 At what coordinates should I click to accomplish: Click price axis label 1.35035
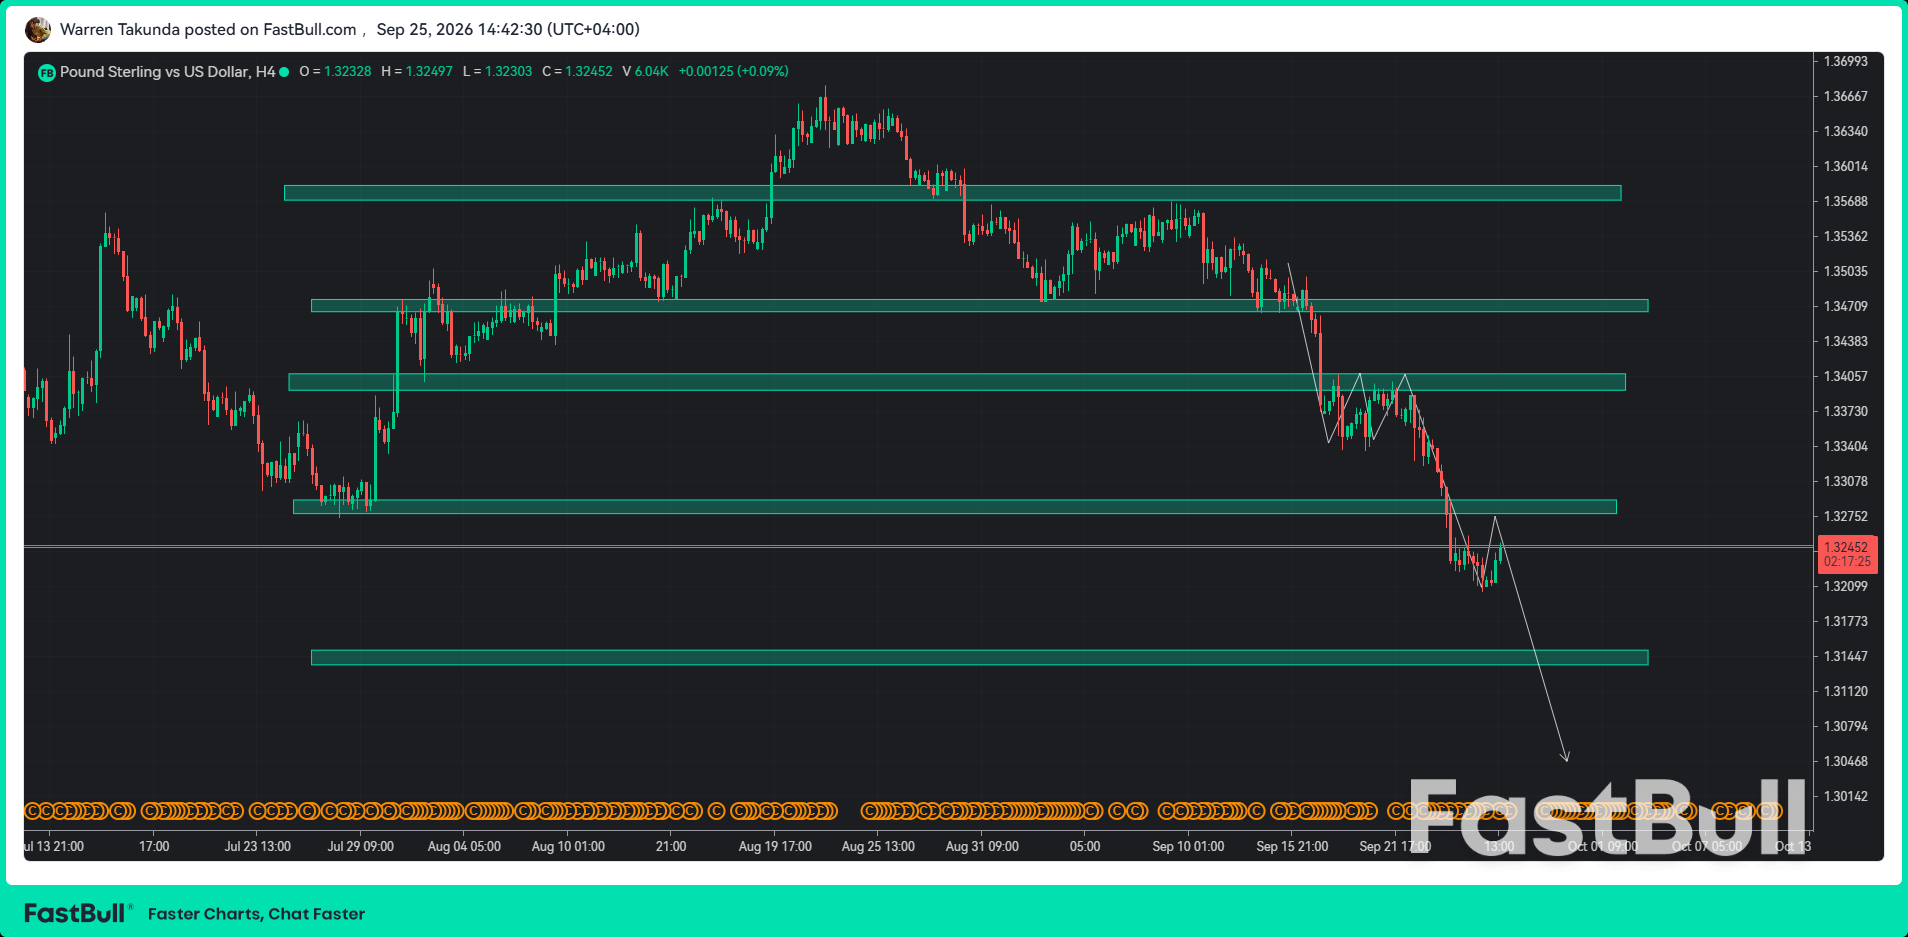(x=1846, y=271)
